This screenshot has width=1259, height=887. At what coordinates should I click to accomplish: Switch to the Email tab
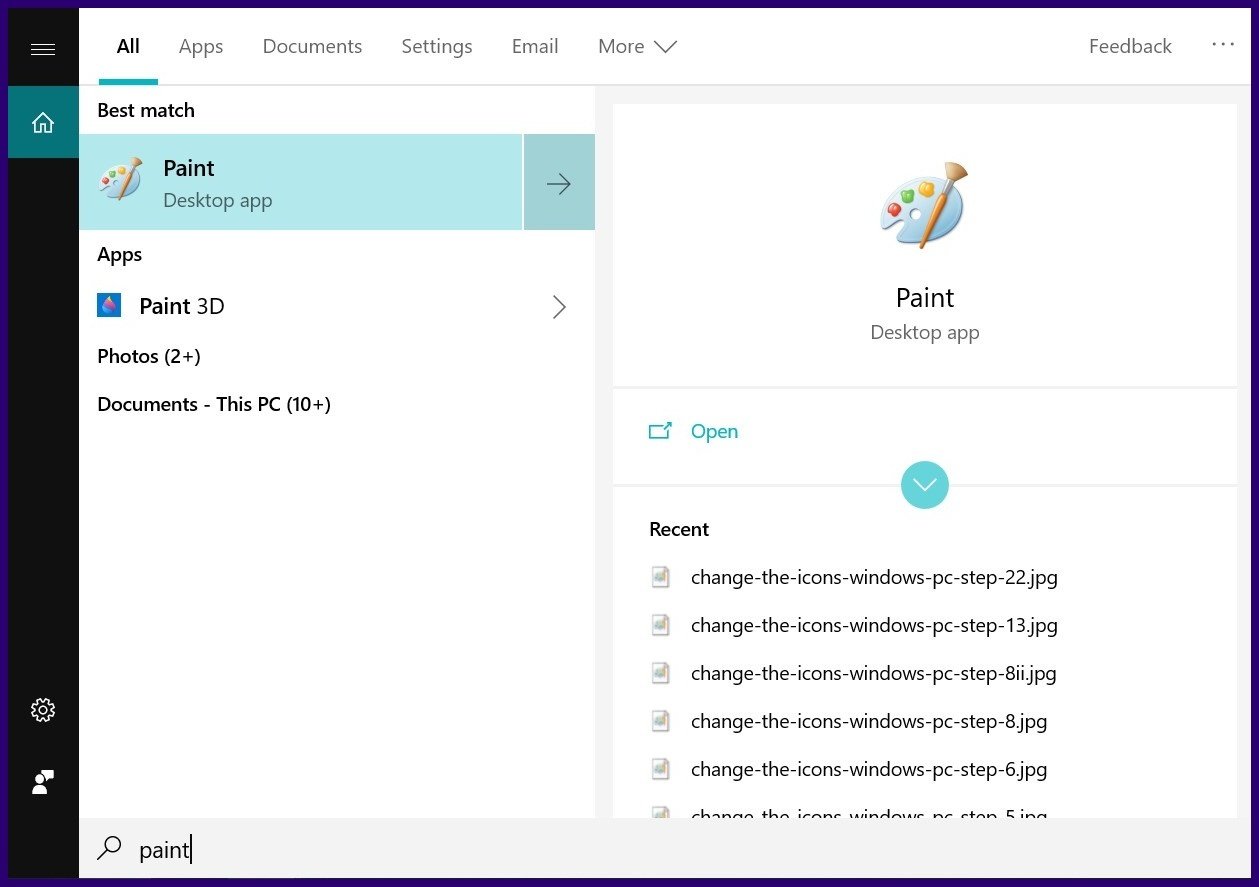click(x=535, y=46)
